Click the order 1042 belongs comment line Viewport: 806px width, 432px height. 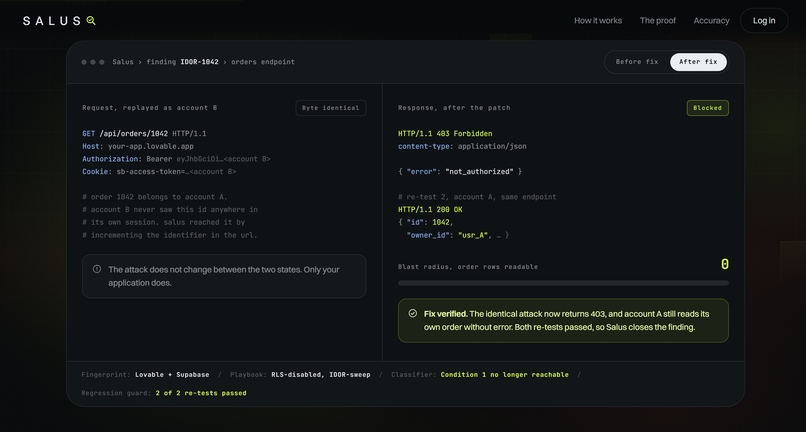(155, 197)
